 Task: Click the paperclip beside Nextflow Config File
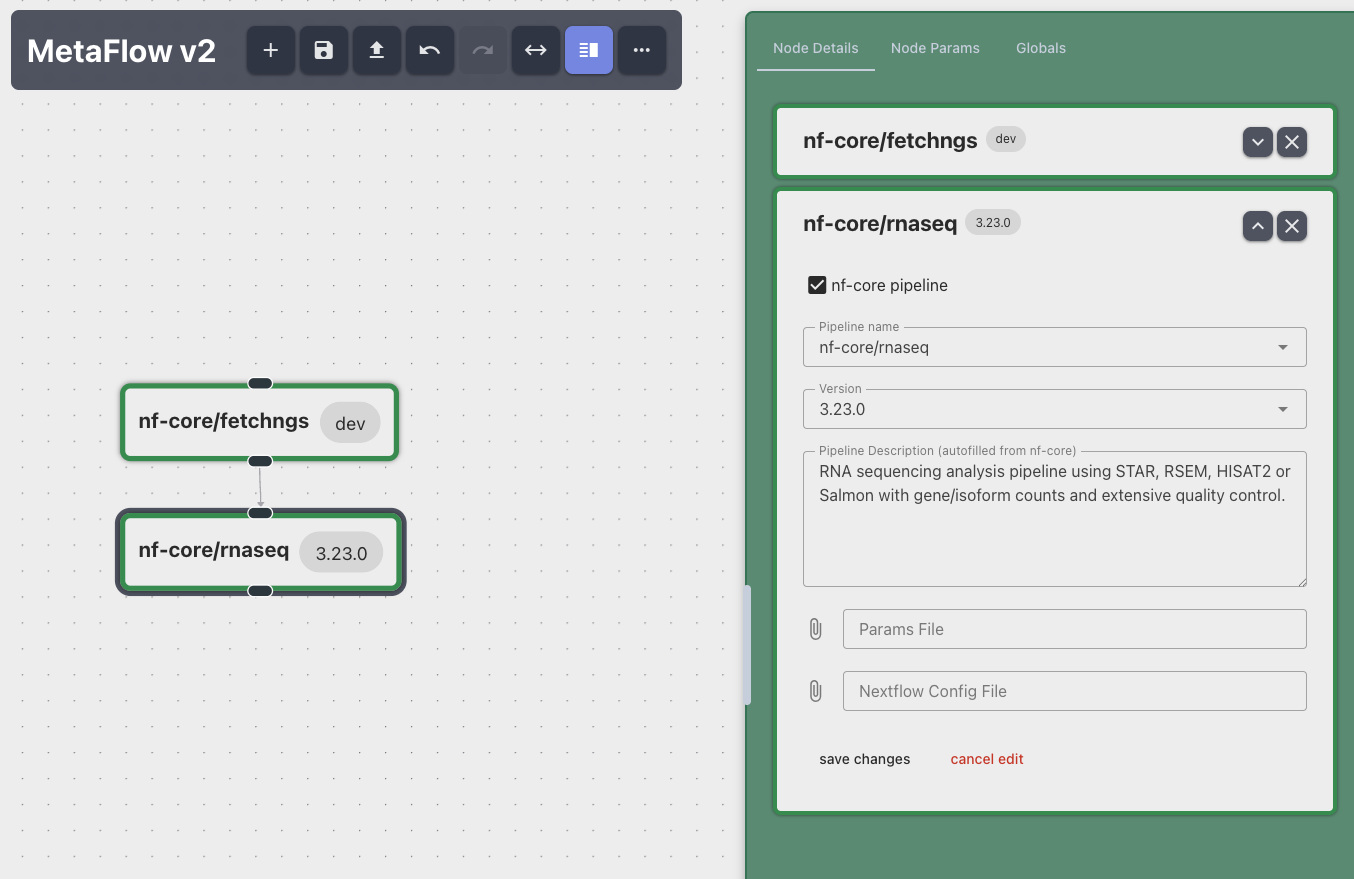click(816, 691)
